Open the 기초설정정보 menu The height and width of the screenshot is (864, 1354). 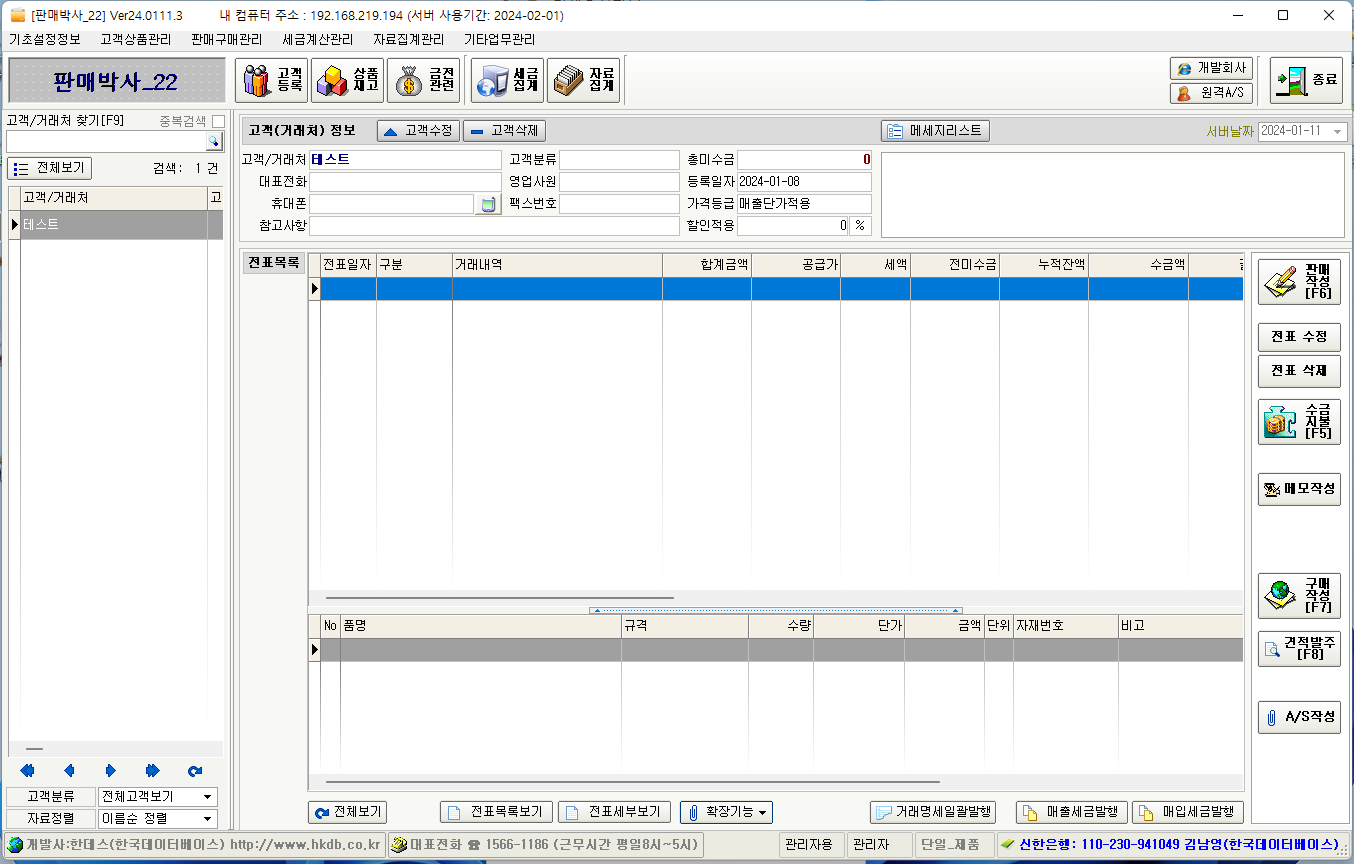click(x=45, y=40)
